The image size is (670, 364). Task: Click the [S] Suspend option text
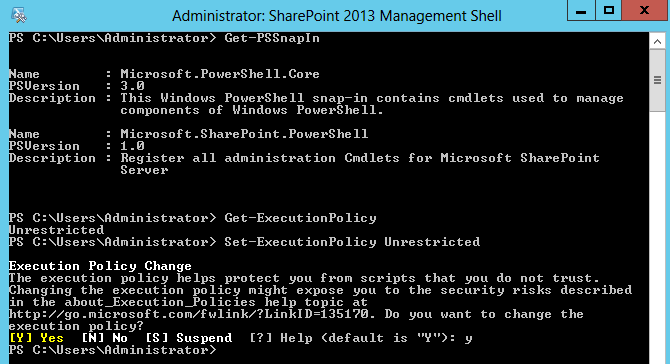[x=188, y=338]
